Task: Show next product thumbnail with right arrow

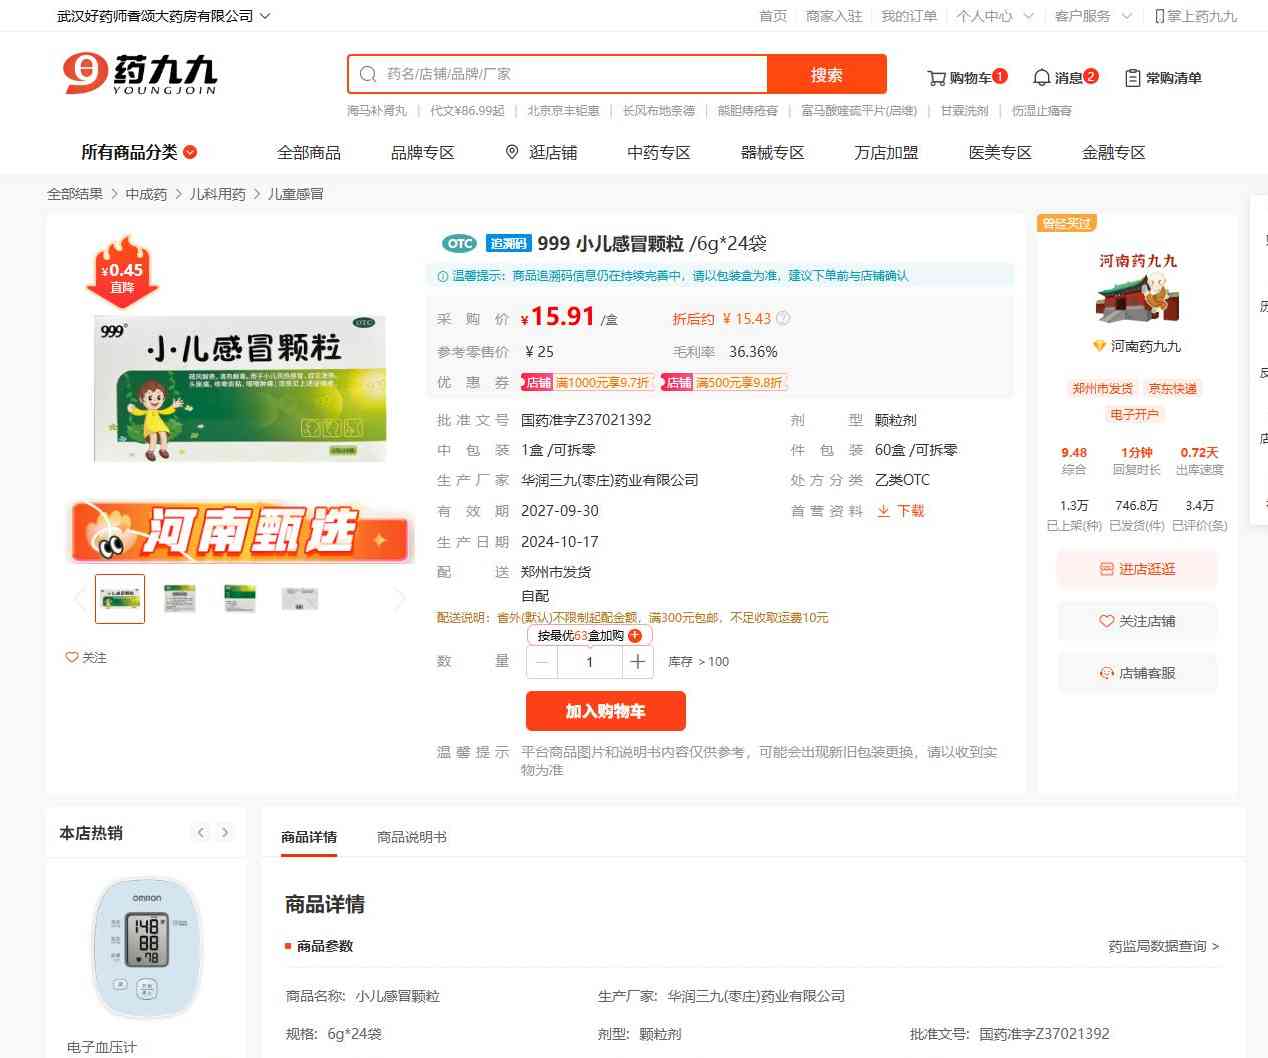Action: [x=400, y=599]
